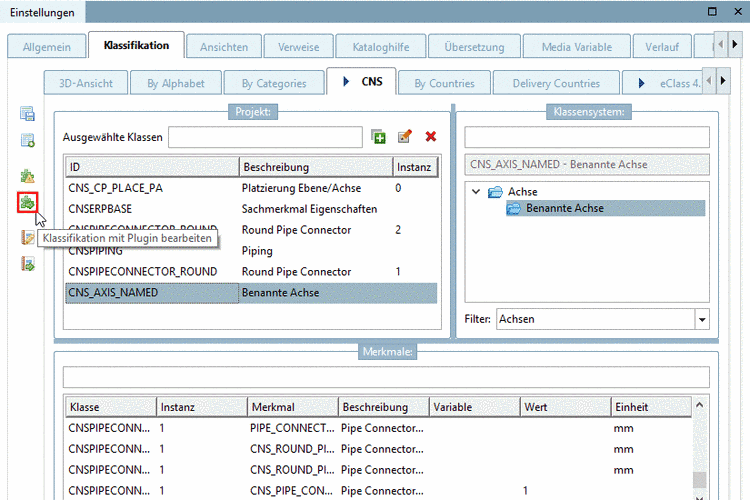Open the Delivery Countries sub-tab
The image size is (750, 500).
pyautogui.click(x=556, y=83)
